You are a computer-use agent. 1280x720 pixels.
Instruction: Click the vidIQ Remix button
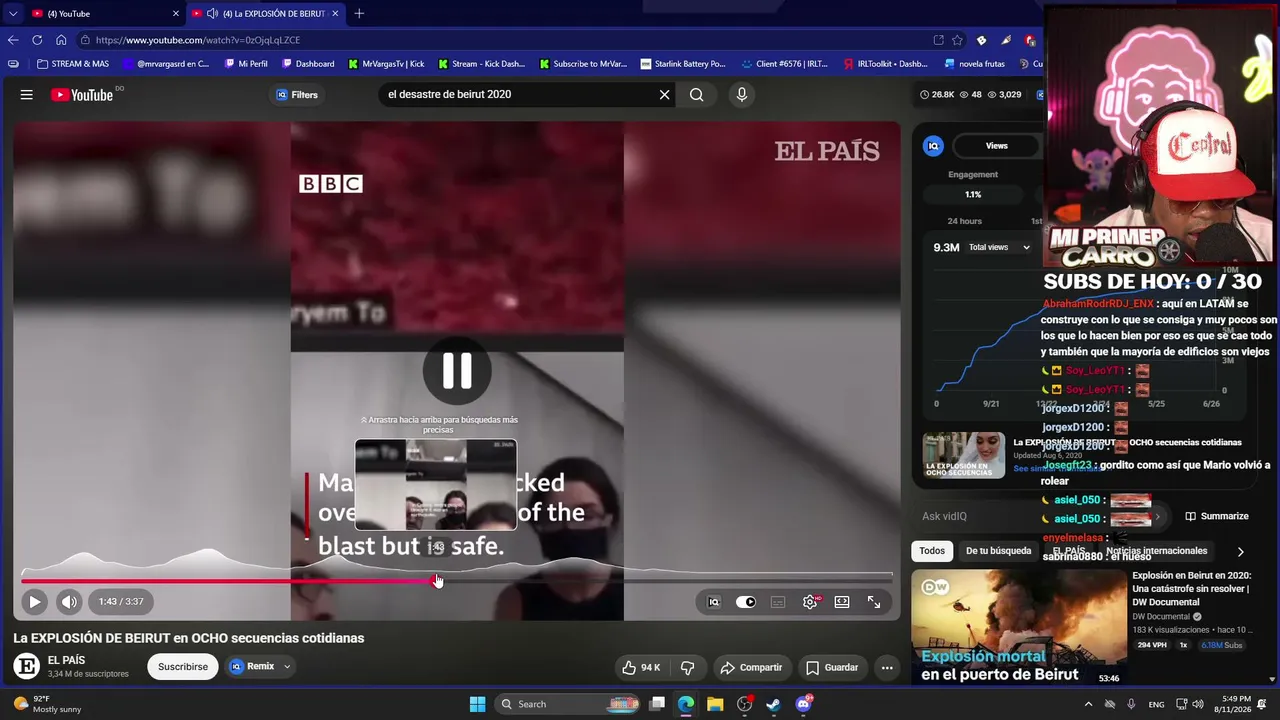point(252,667)
